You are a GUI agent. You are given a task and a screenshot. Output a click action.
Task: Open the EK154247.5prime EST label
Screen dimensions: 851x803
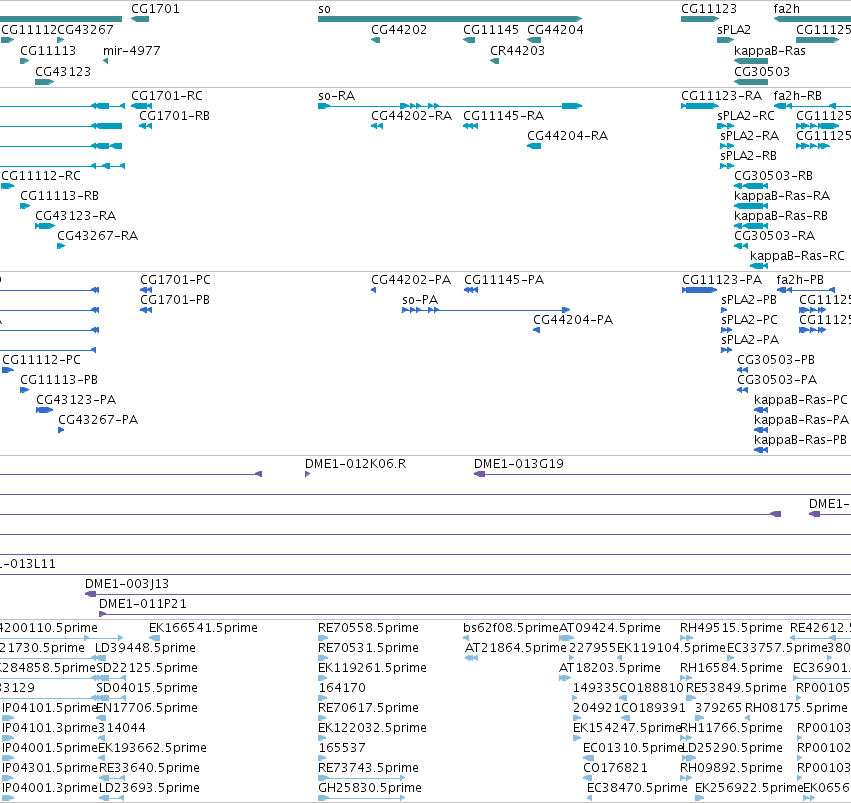627,728
